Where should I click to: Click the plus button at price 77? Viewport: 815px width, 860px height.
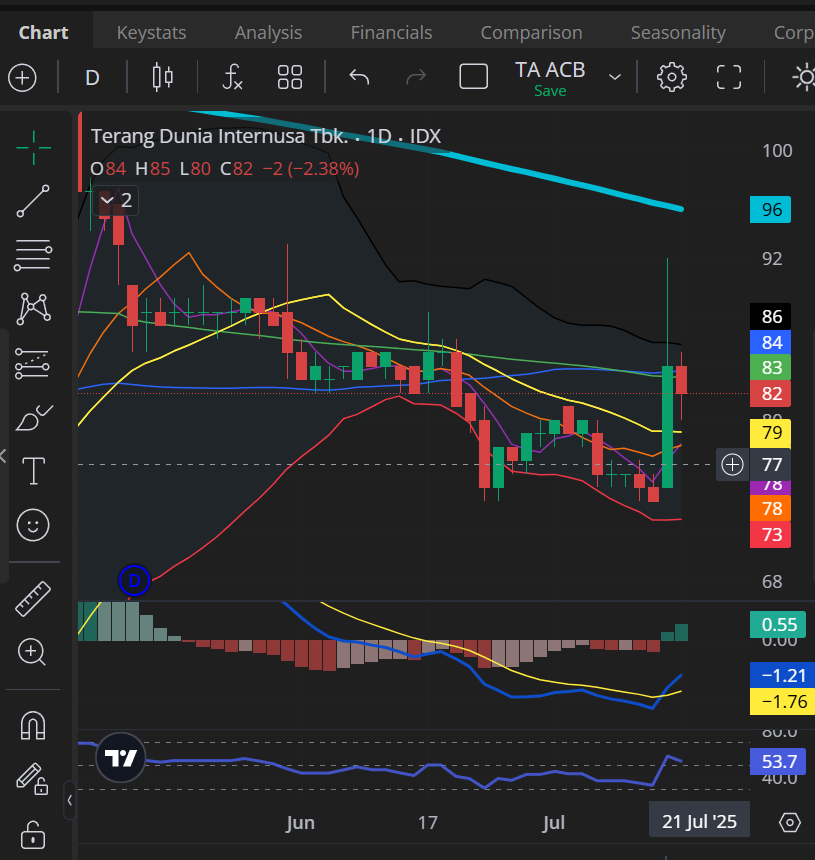732,465
